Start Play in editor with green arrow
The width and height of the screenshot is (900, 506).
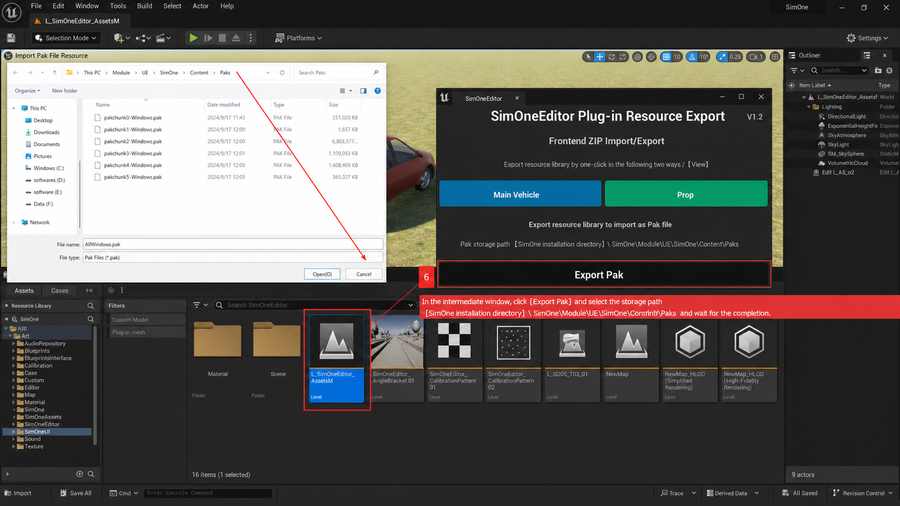coord(193,38)
